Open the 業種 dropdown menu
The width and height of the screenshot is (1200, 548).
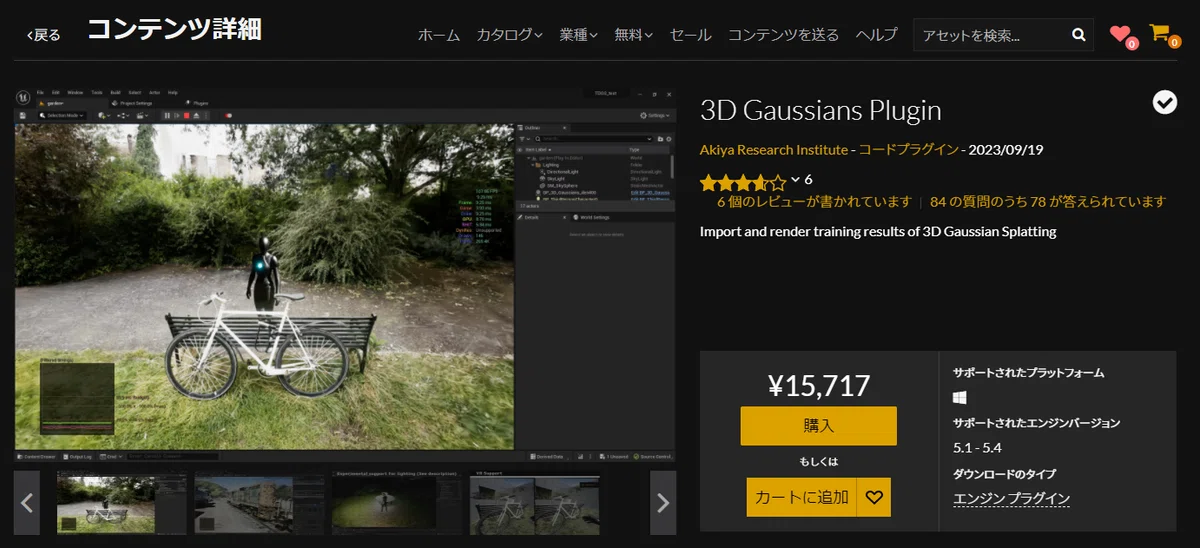pos(578,35)
